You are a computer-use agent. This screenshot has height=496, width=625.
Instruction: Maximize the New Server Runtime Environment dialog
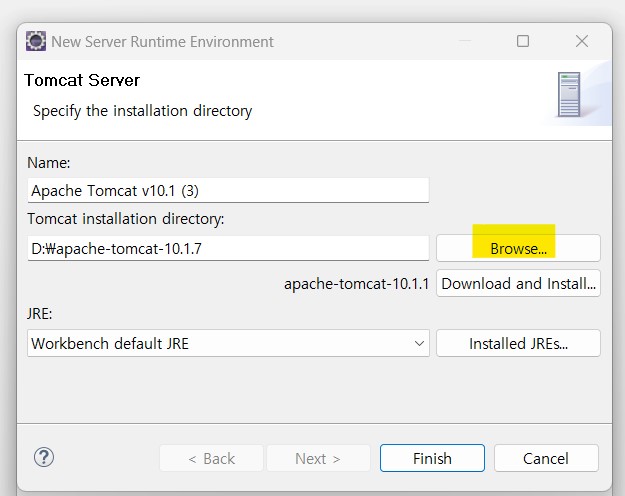tap(523, 41)
